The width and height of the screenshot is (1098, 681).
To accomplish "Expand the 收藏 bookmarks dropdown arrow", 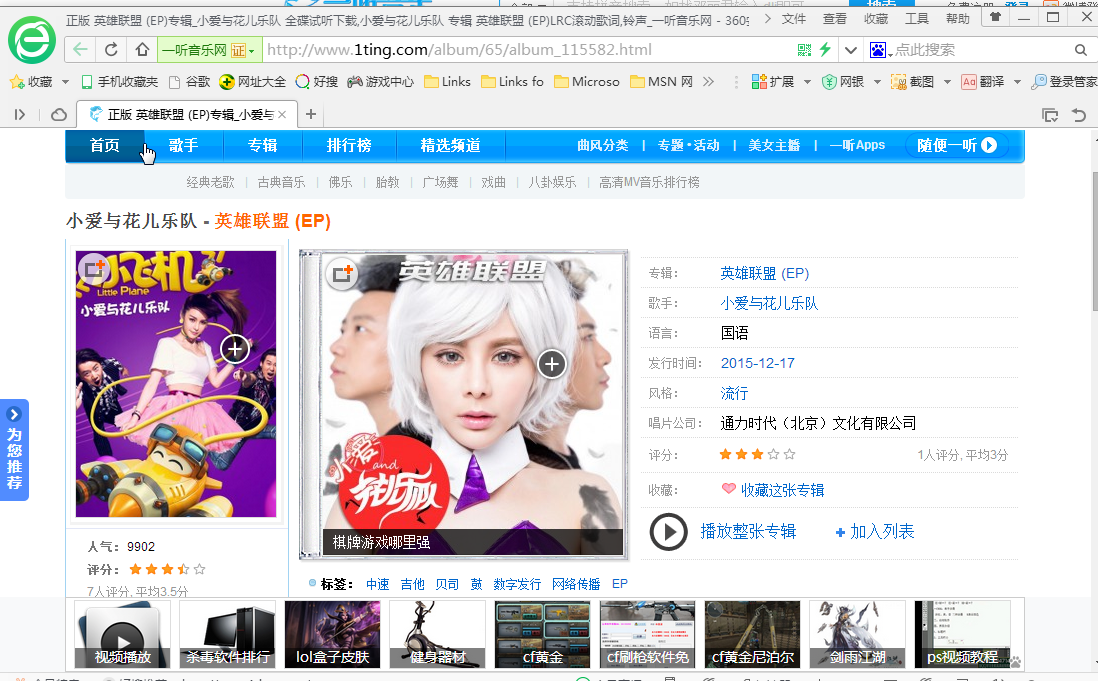I will pyautogui.click(x=65, y=82).
